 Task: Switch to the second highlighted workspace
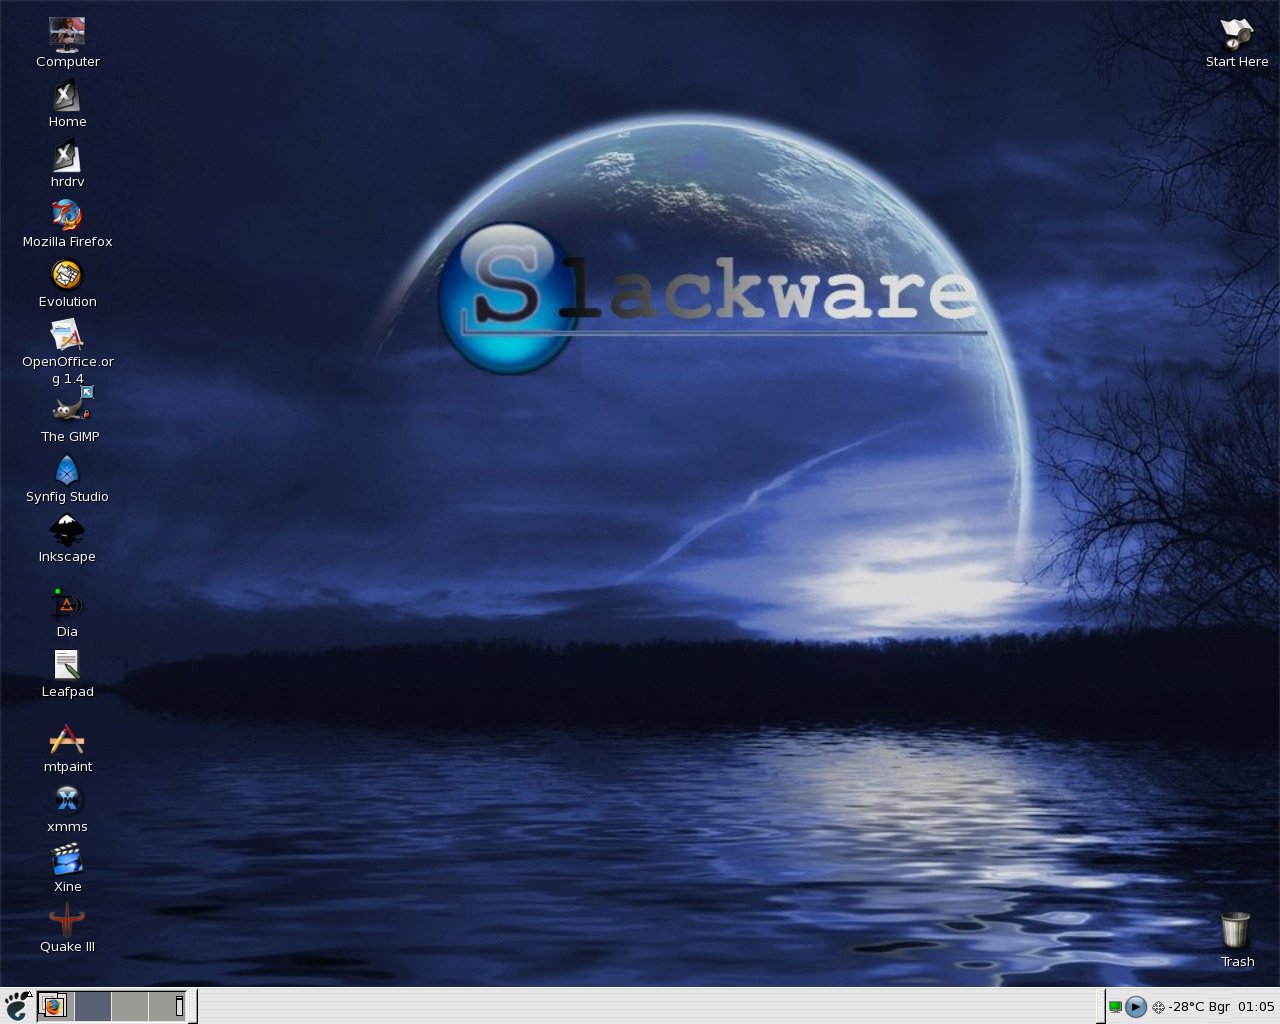click(93, 1006)
